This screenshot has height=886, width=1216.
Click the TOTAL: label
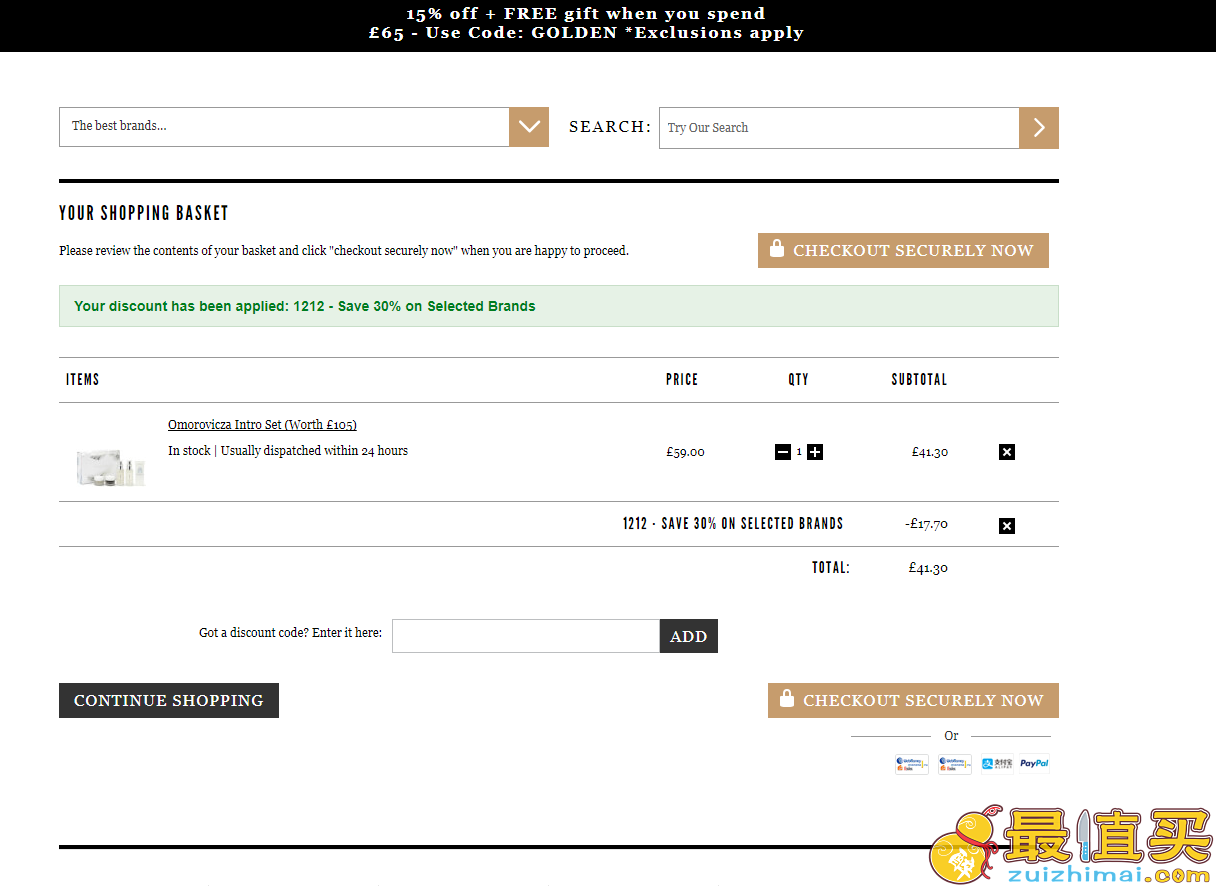831,568
